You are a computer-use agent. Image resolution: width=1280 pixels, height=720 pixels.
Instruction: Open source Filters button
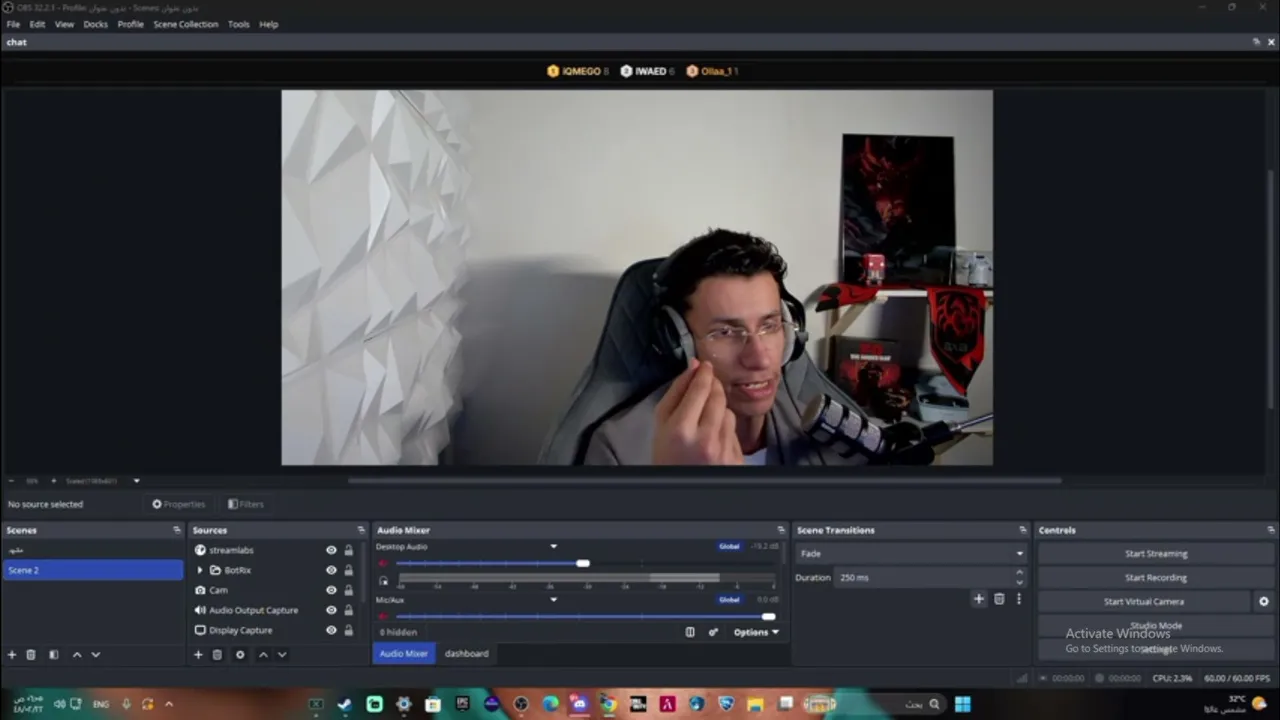(x=245, y=504)
